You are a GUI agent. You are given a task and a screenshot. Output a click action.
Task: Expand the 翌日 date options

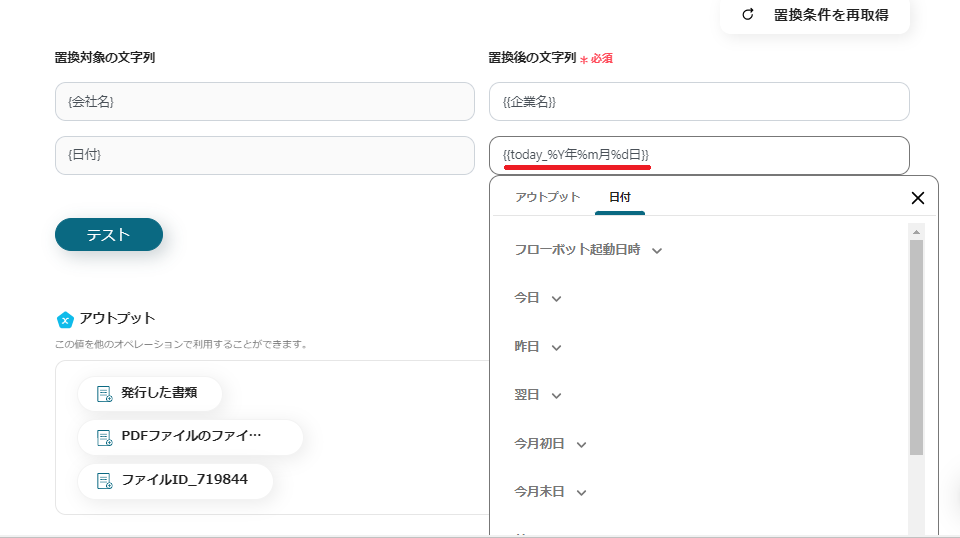pos(557,395)
